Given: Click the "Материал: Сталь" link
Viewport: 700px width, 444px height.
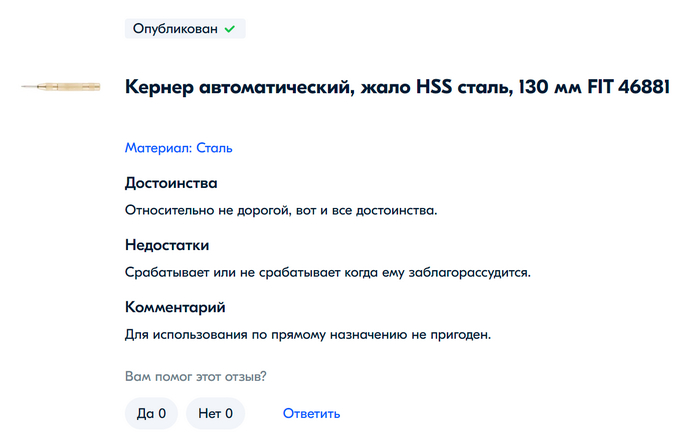Looking at the screenshot, I should [178, 148].
